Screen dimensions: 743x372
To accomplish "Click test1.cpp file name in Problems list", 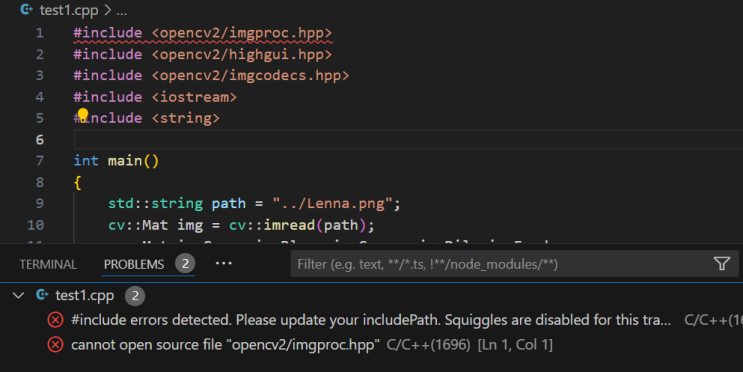I will coord(85,296).
